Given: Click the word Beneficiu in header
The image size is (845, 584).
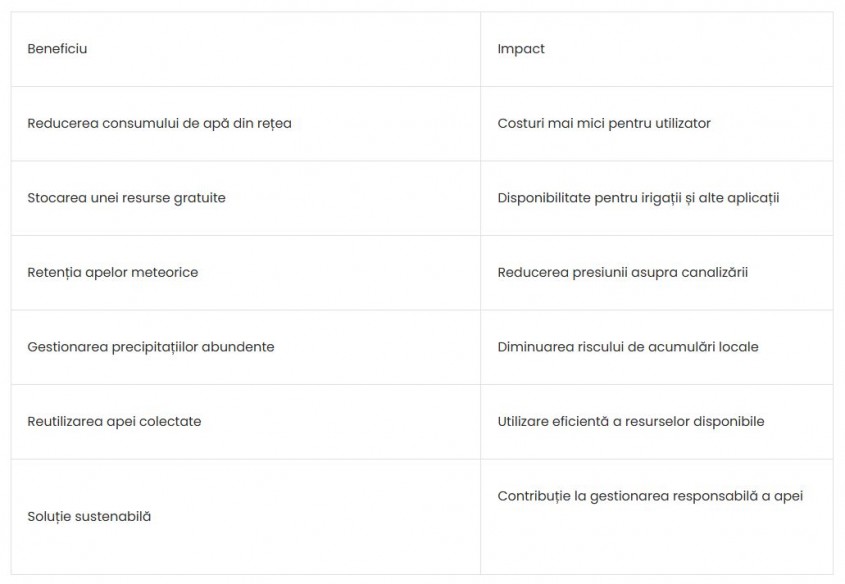Looking at the screenshot, I should (x=57, y=49).
